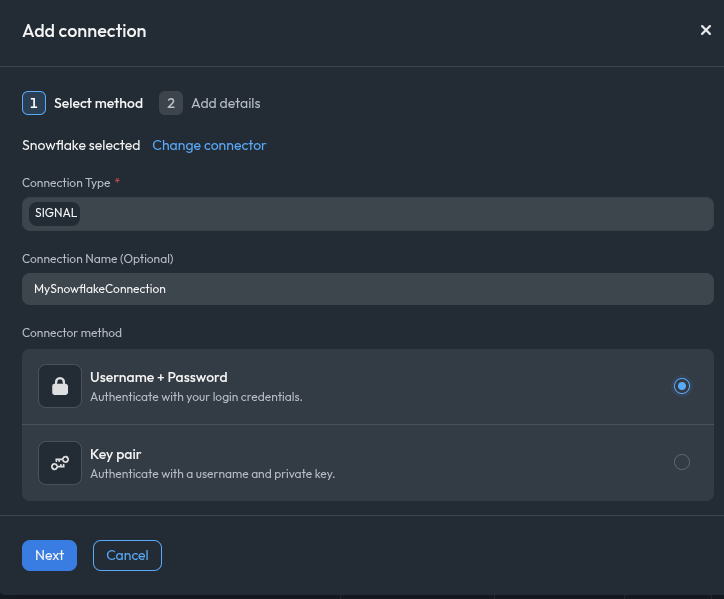Click the Username + Password option title

[159, 377]
